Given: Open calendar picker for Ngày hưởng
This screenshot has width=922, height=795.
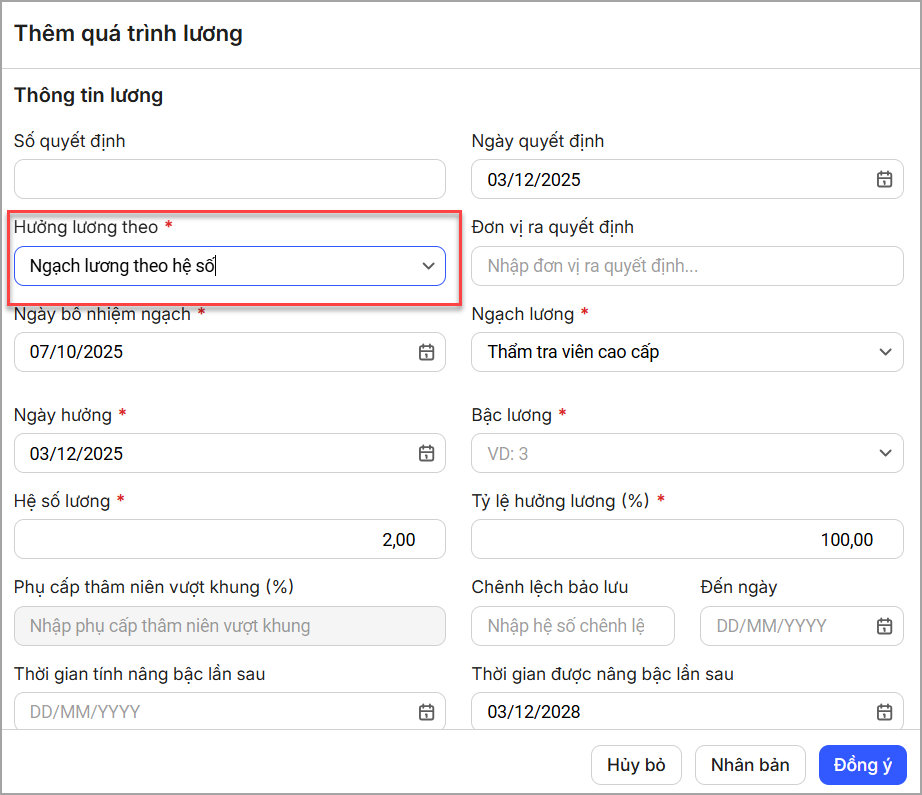Looking at the screenshot, I should click(426, 453).
